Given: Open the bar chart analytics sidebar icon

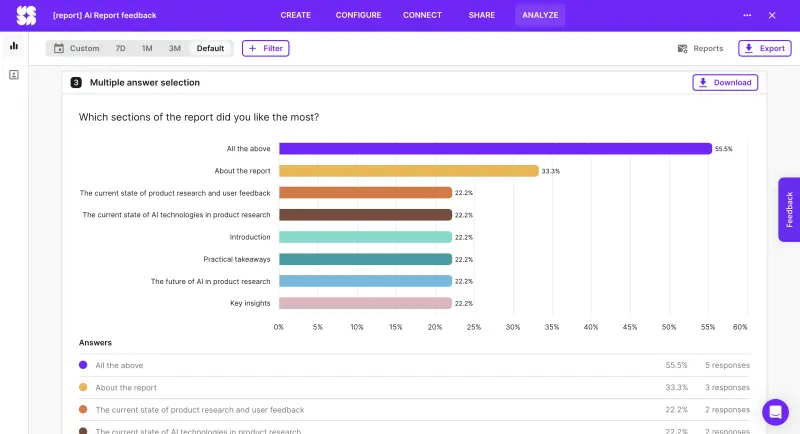Looking at the screenshot, I should [14, 46].
